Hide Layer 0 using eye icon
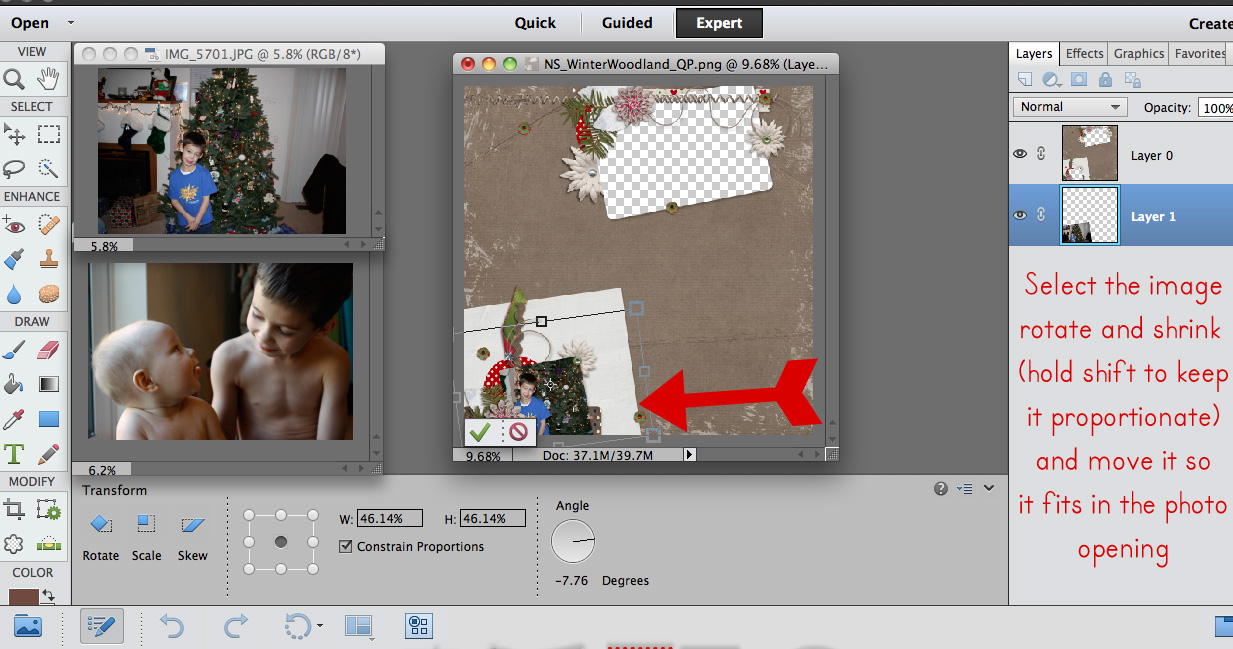Screen dimensions: 1233x649 (x=1020, y=154)
